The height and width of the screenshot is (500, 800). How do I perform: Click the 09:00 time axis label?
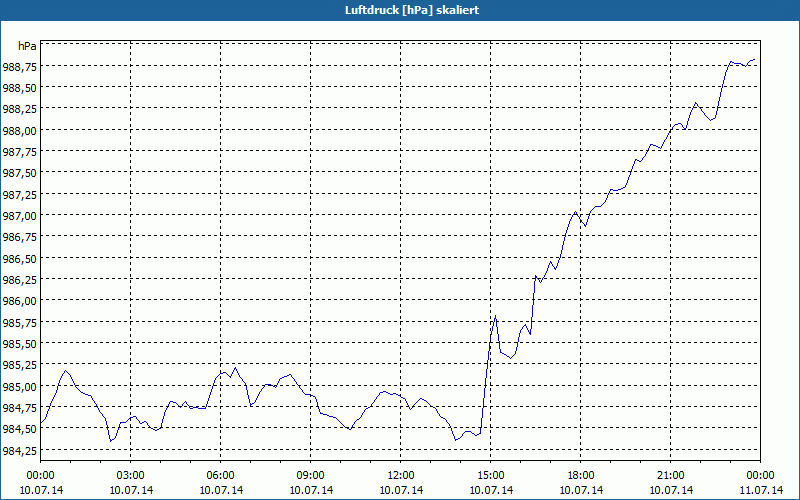pos(311,476)
